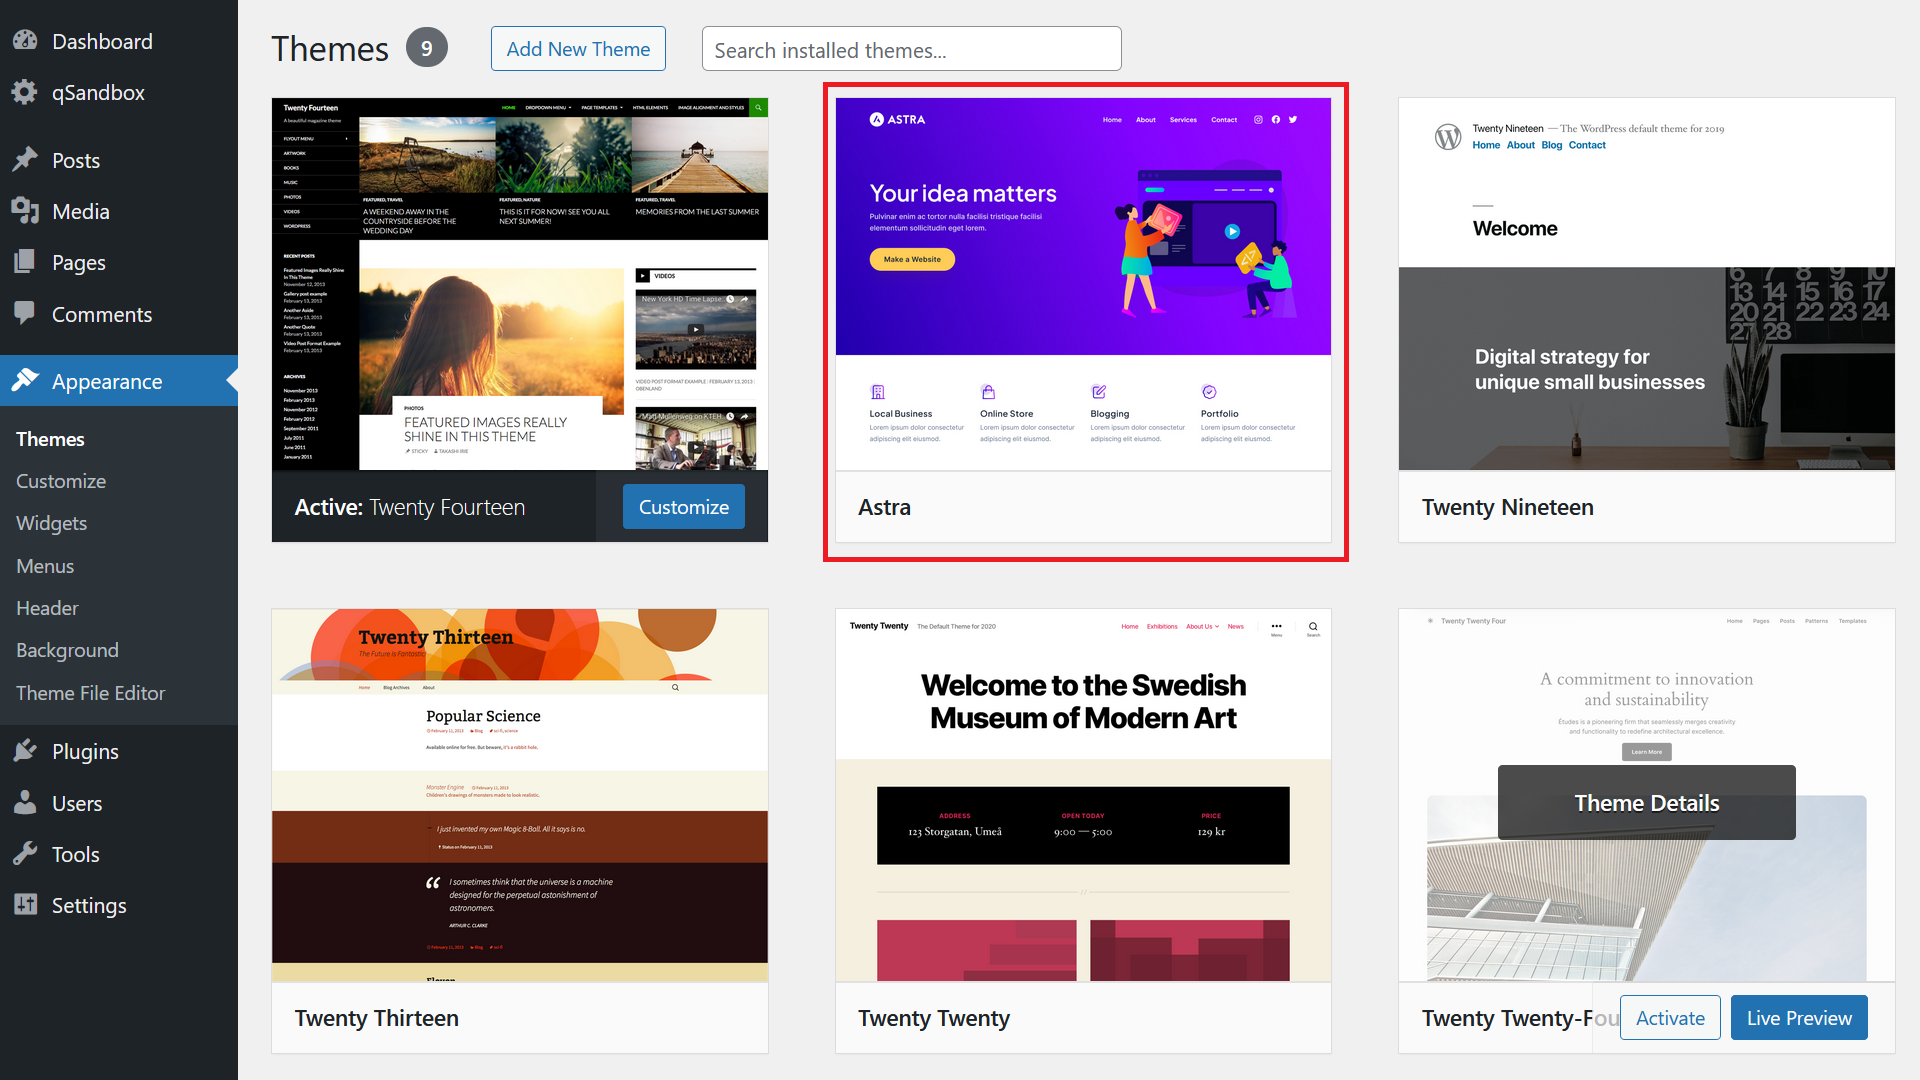Open Widgets submenu link

[51, 523]
